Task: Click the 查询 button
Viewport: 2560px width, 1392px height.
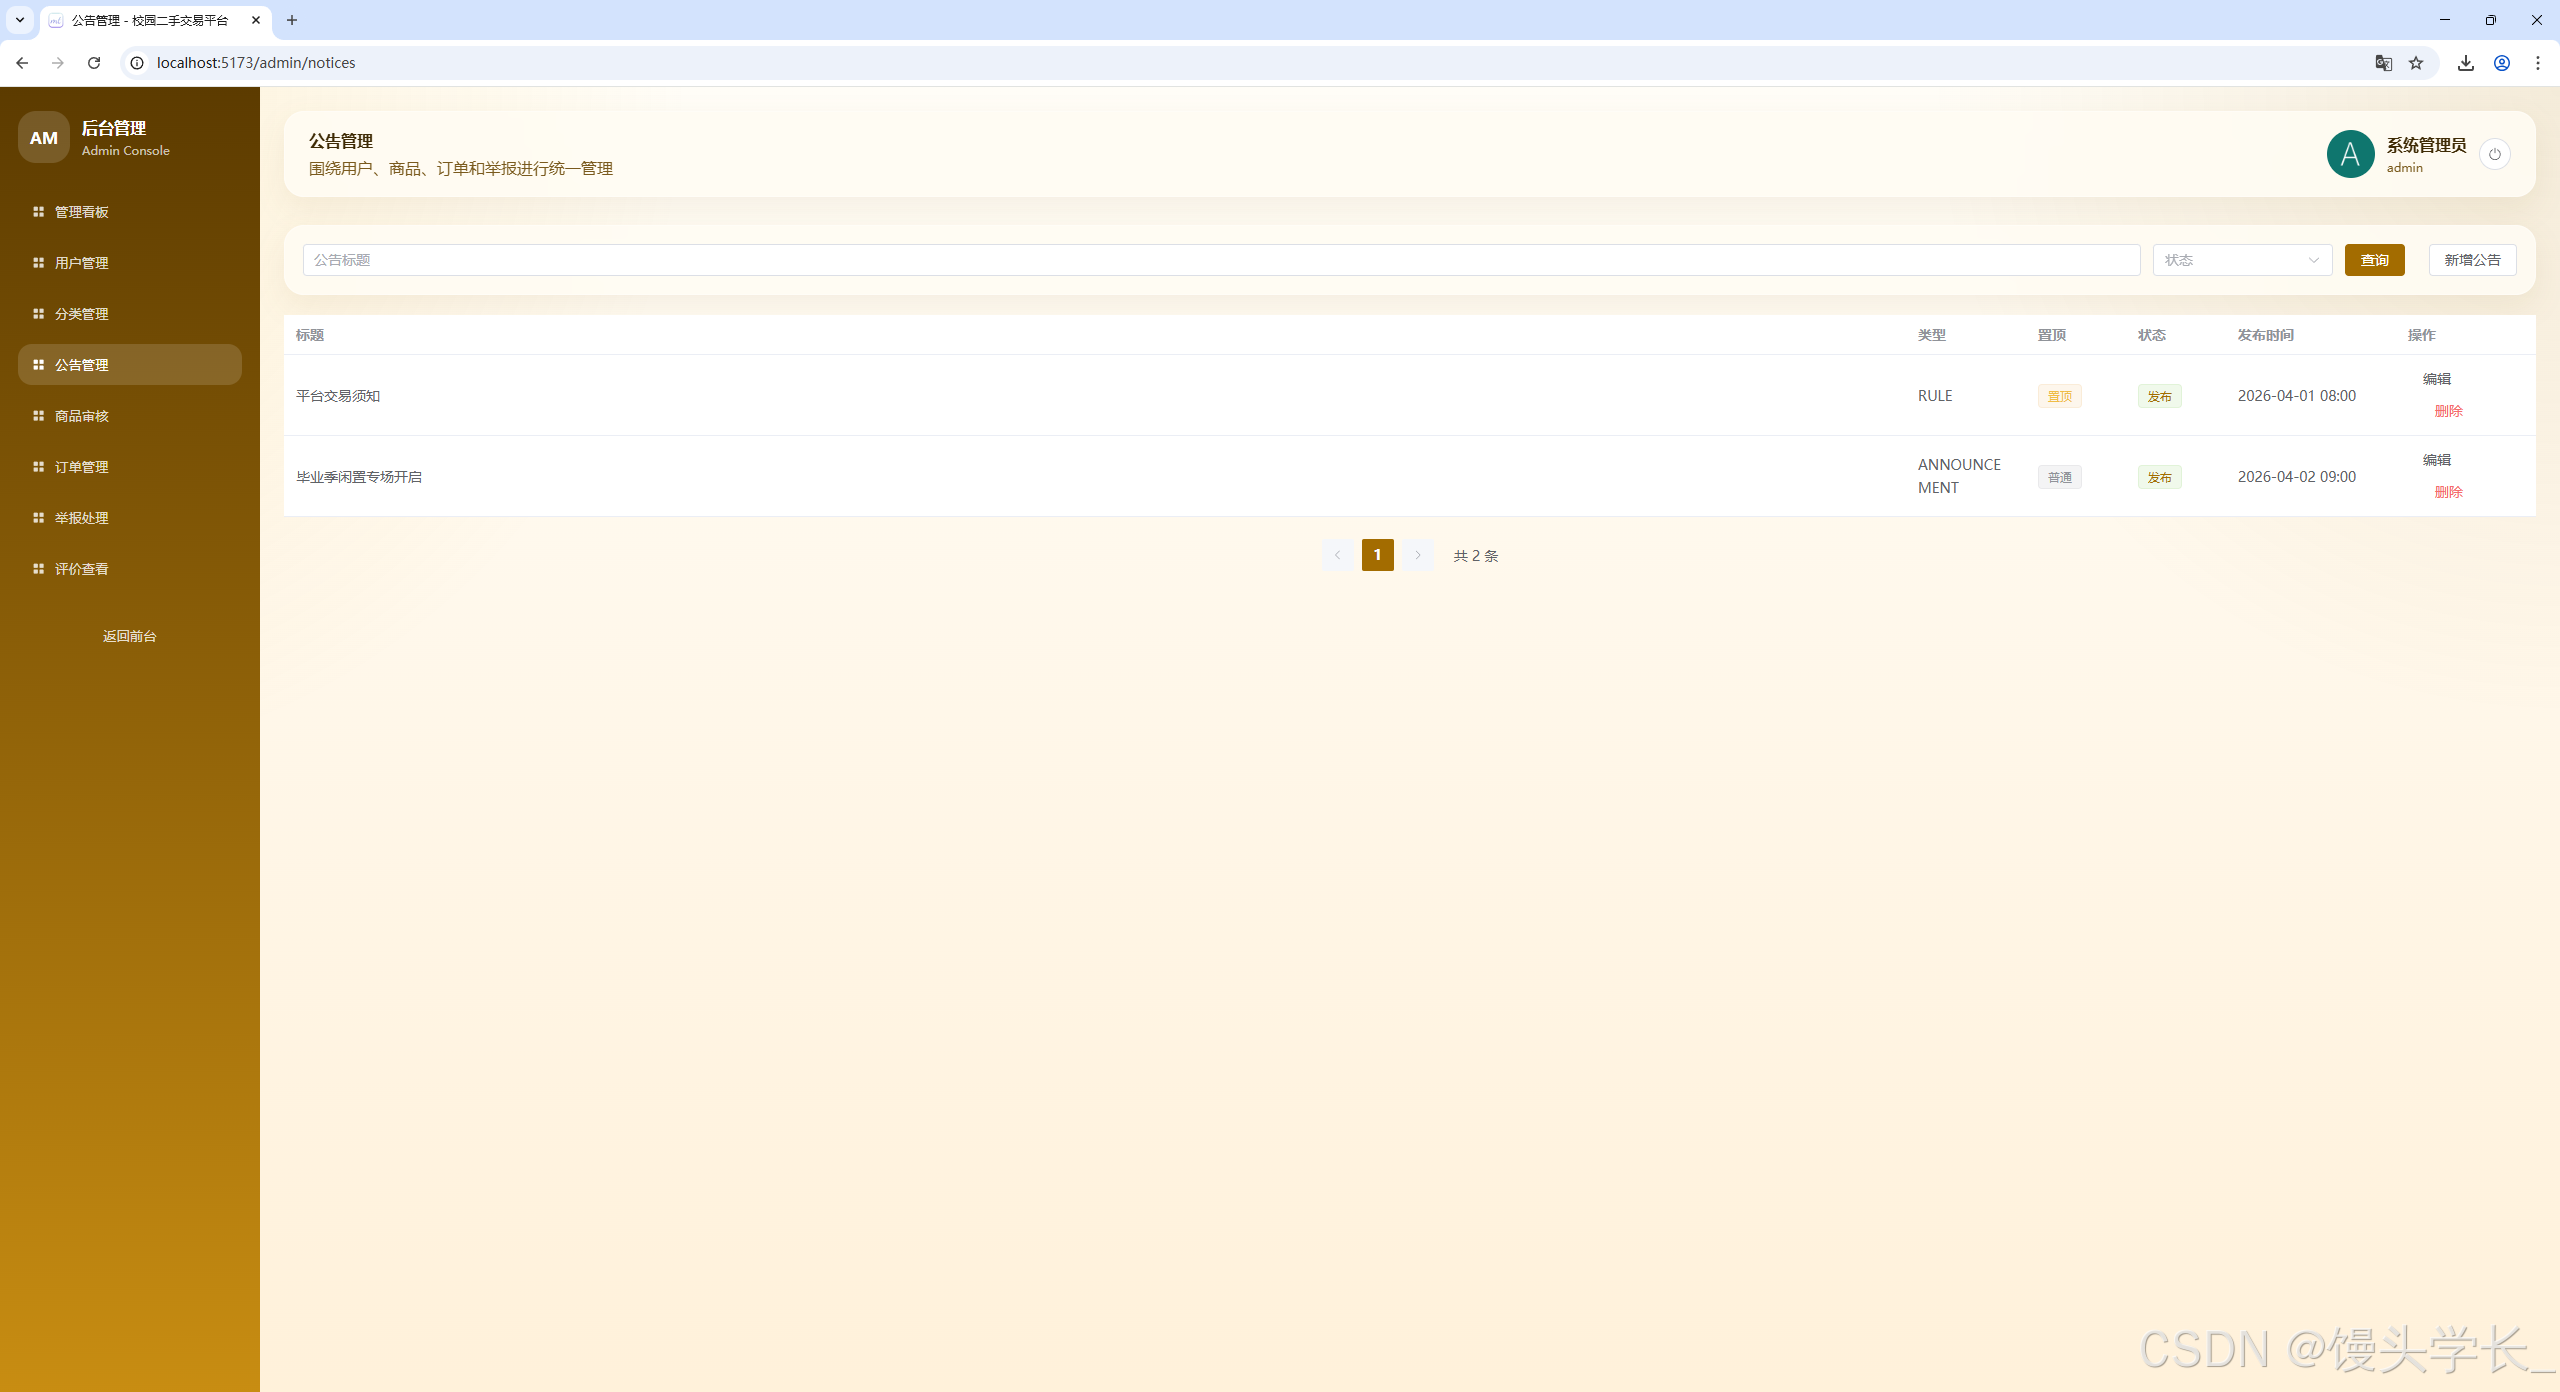Action: (x=2374, y=260)
